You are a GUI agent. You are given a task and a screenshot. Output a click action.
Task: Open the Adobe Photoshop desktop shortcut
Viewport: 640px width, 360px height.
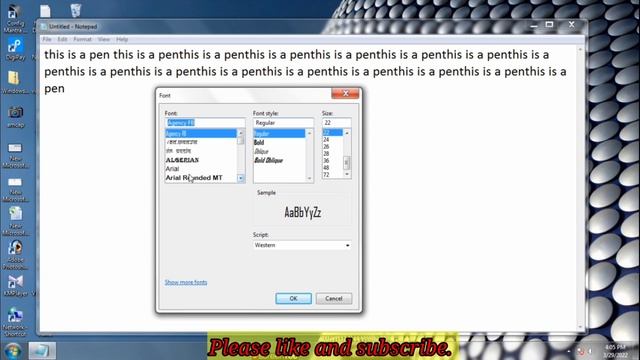click(x=15, y=255)
